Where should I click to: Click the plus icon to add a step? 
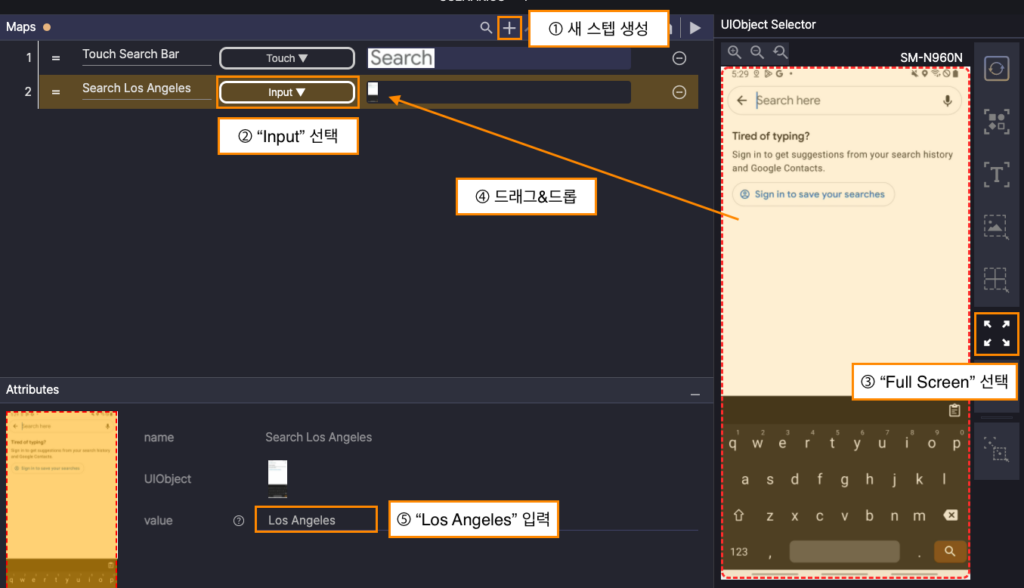[x=510, y=29]
